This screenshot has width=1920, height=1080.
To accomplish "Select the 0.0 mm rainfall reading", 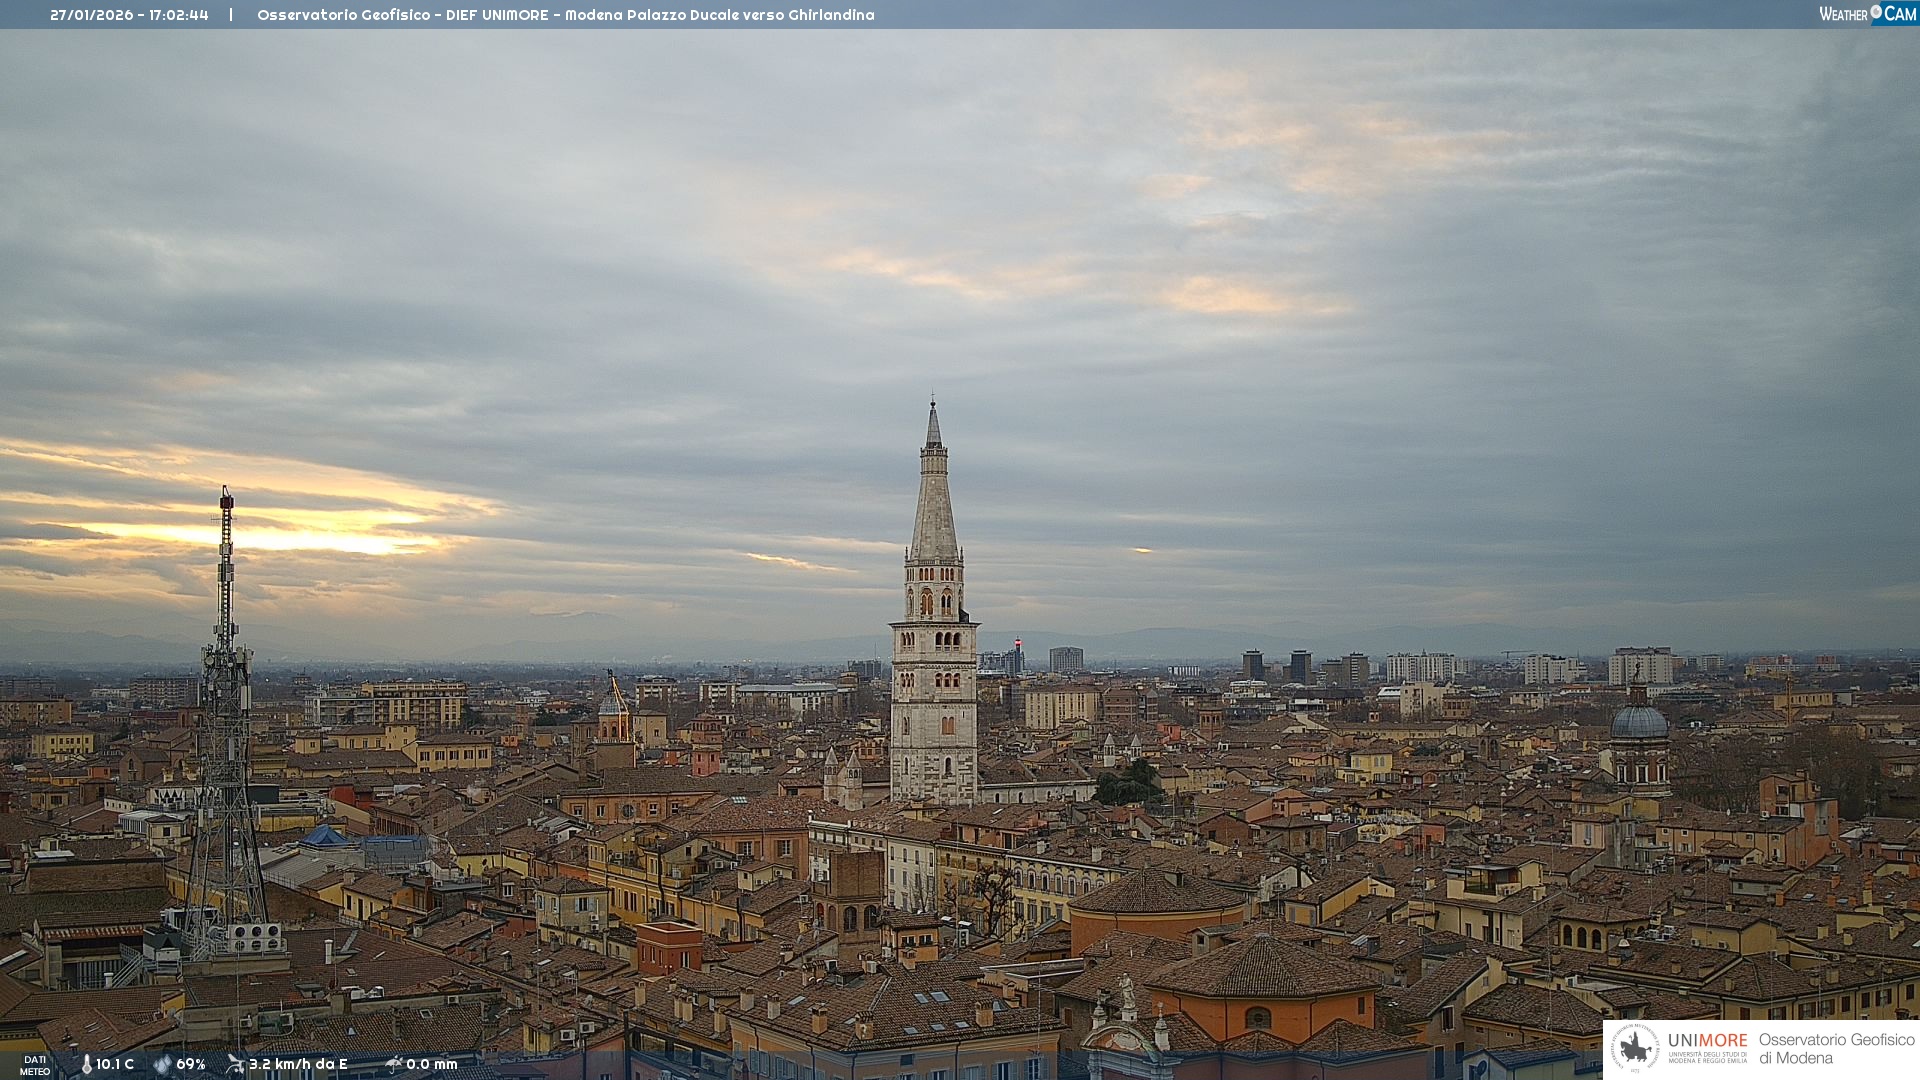I will (x=431, y=1064).
